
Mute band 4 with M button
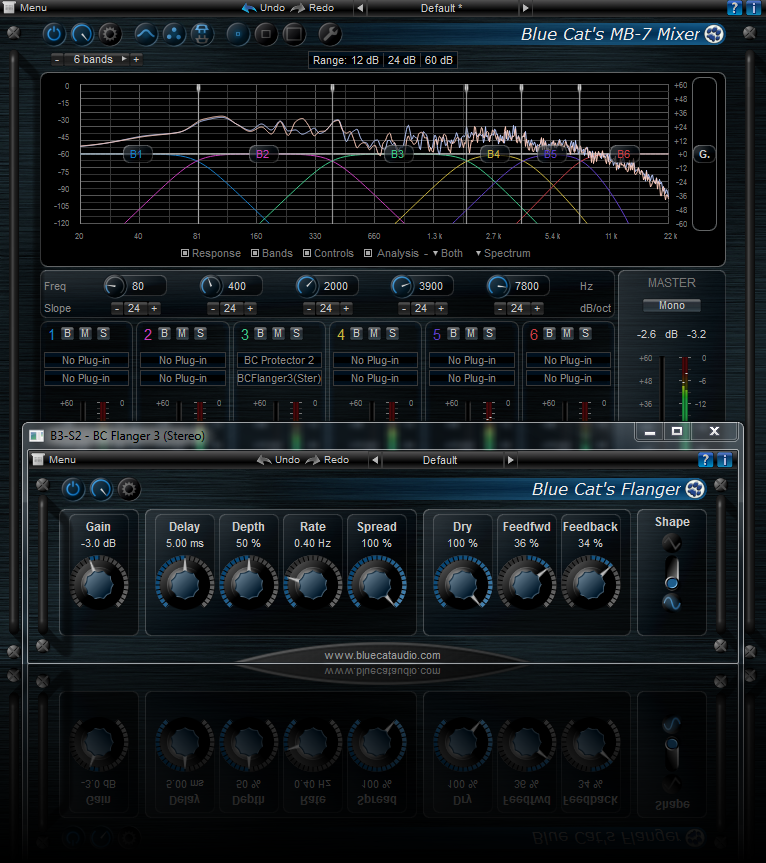click(374, 333)
